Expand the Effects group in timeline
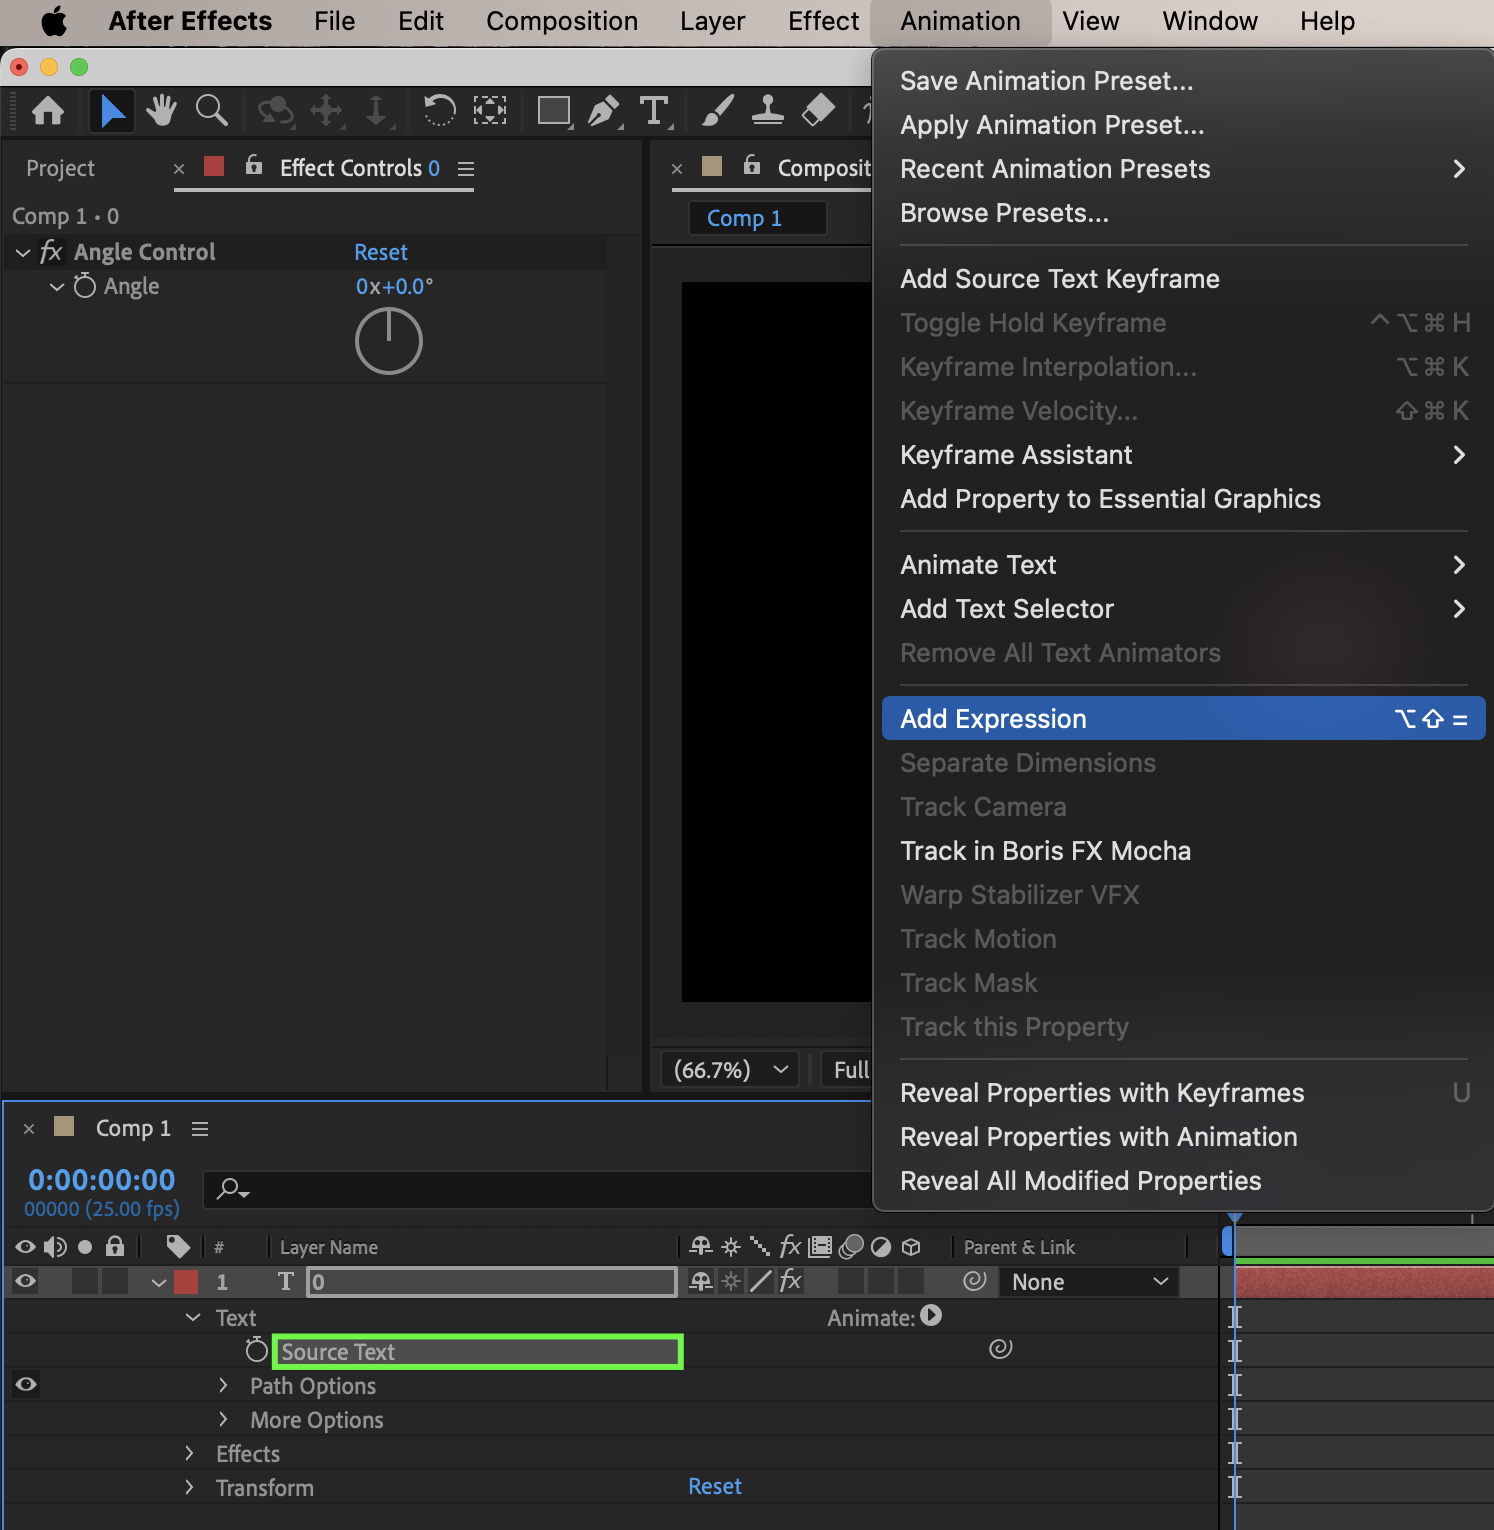Screen dimensions: 1494x1530 (x=189, y=1453)
